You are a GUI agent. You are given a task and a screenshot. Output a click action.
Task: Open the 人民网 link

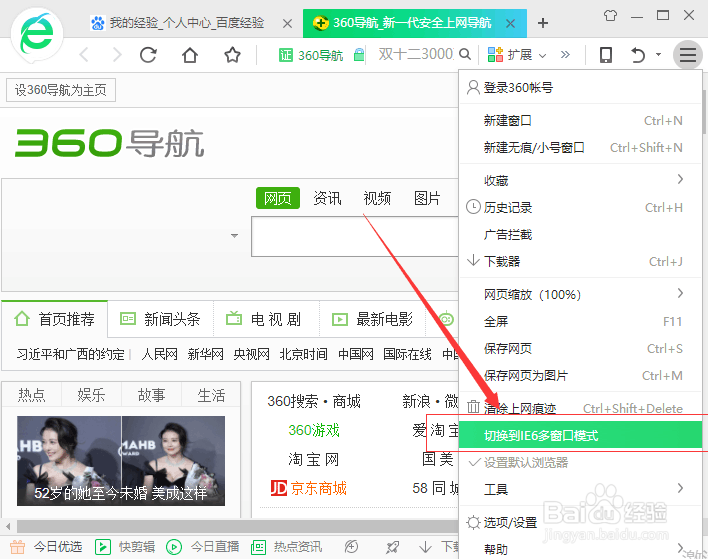coord(159,354)
